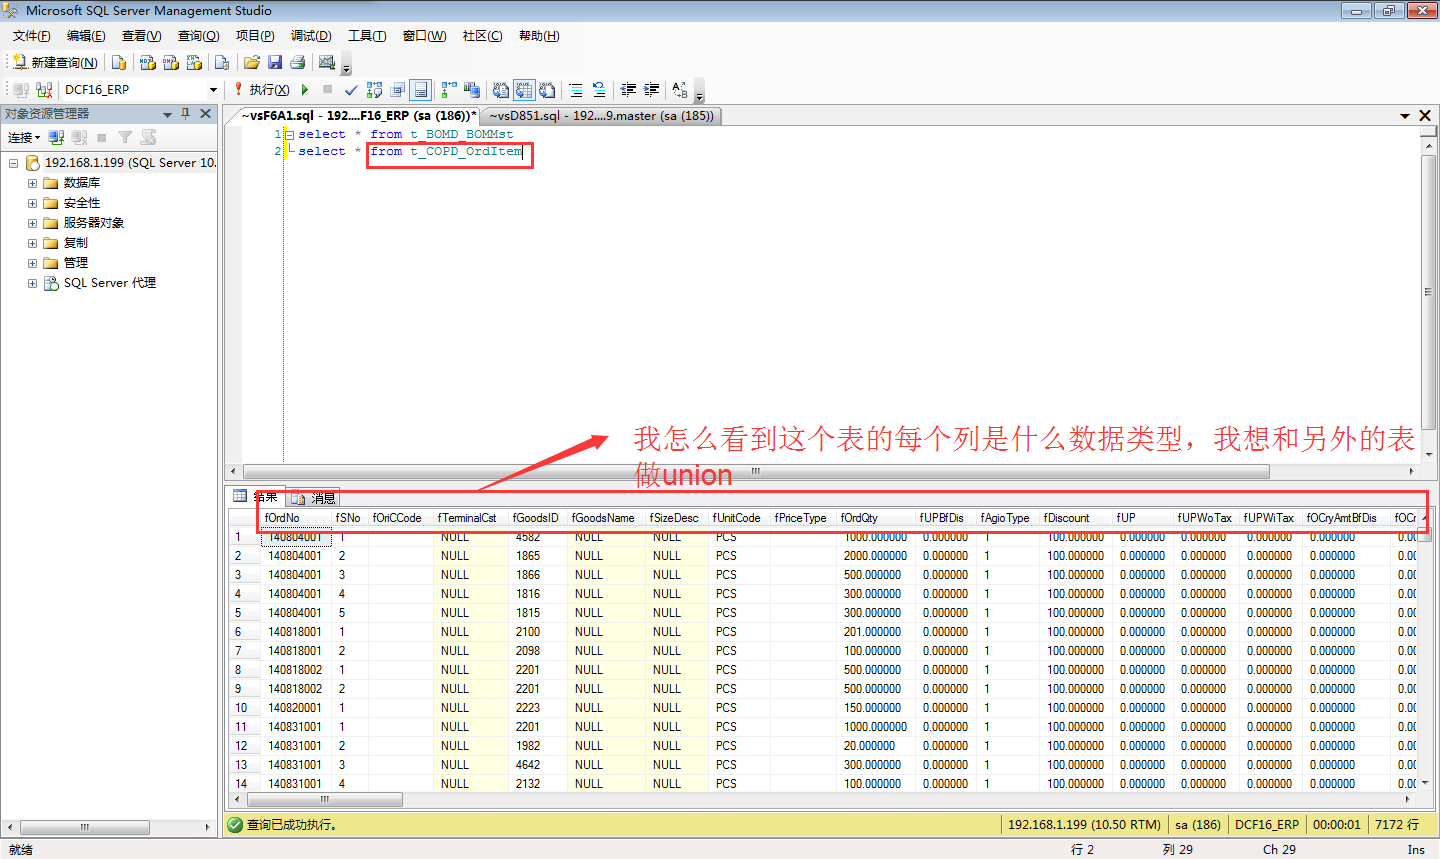Click the Comment selected lines icon
The width and height of the screenshot is (1440, 859).
tap(576, 90)
